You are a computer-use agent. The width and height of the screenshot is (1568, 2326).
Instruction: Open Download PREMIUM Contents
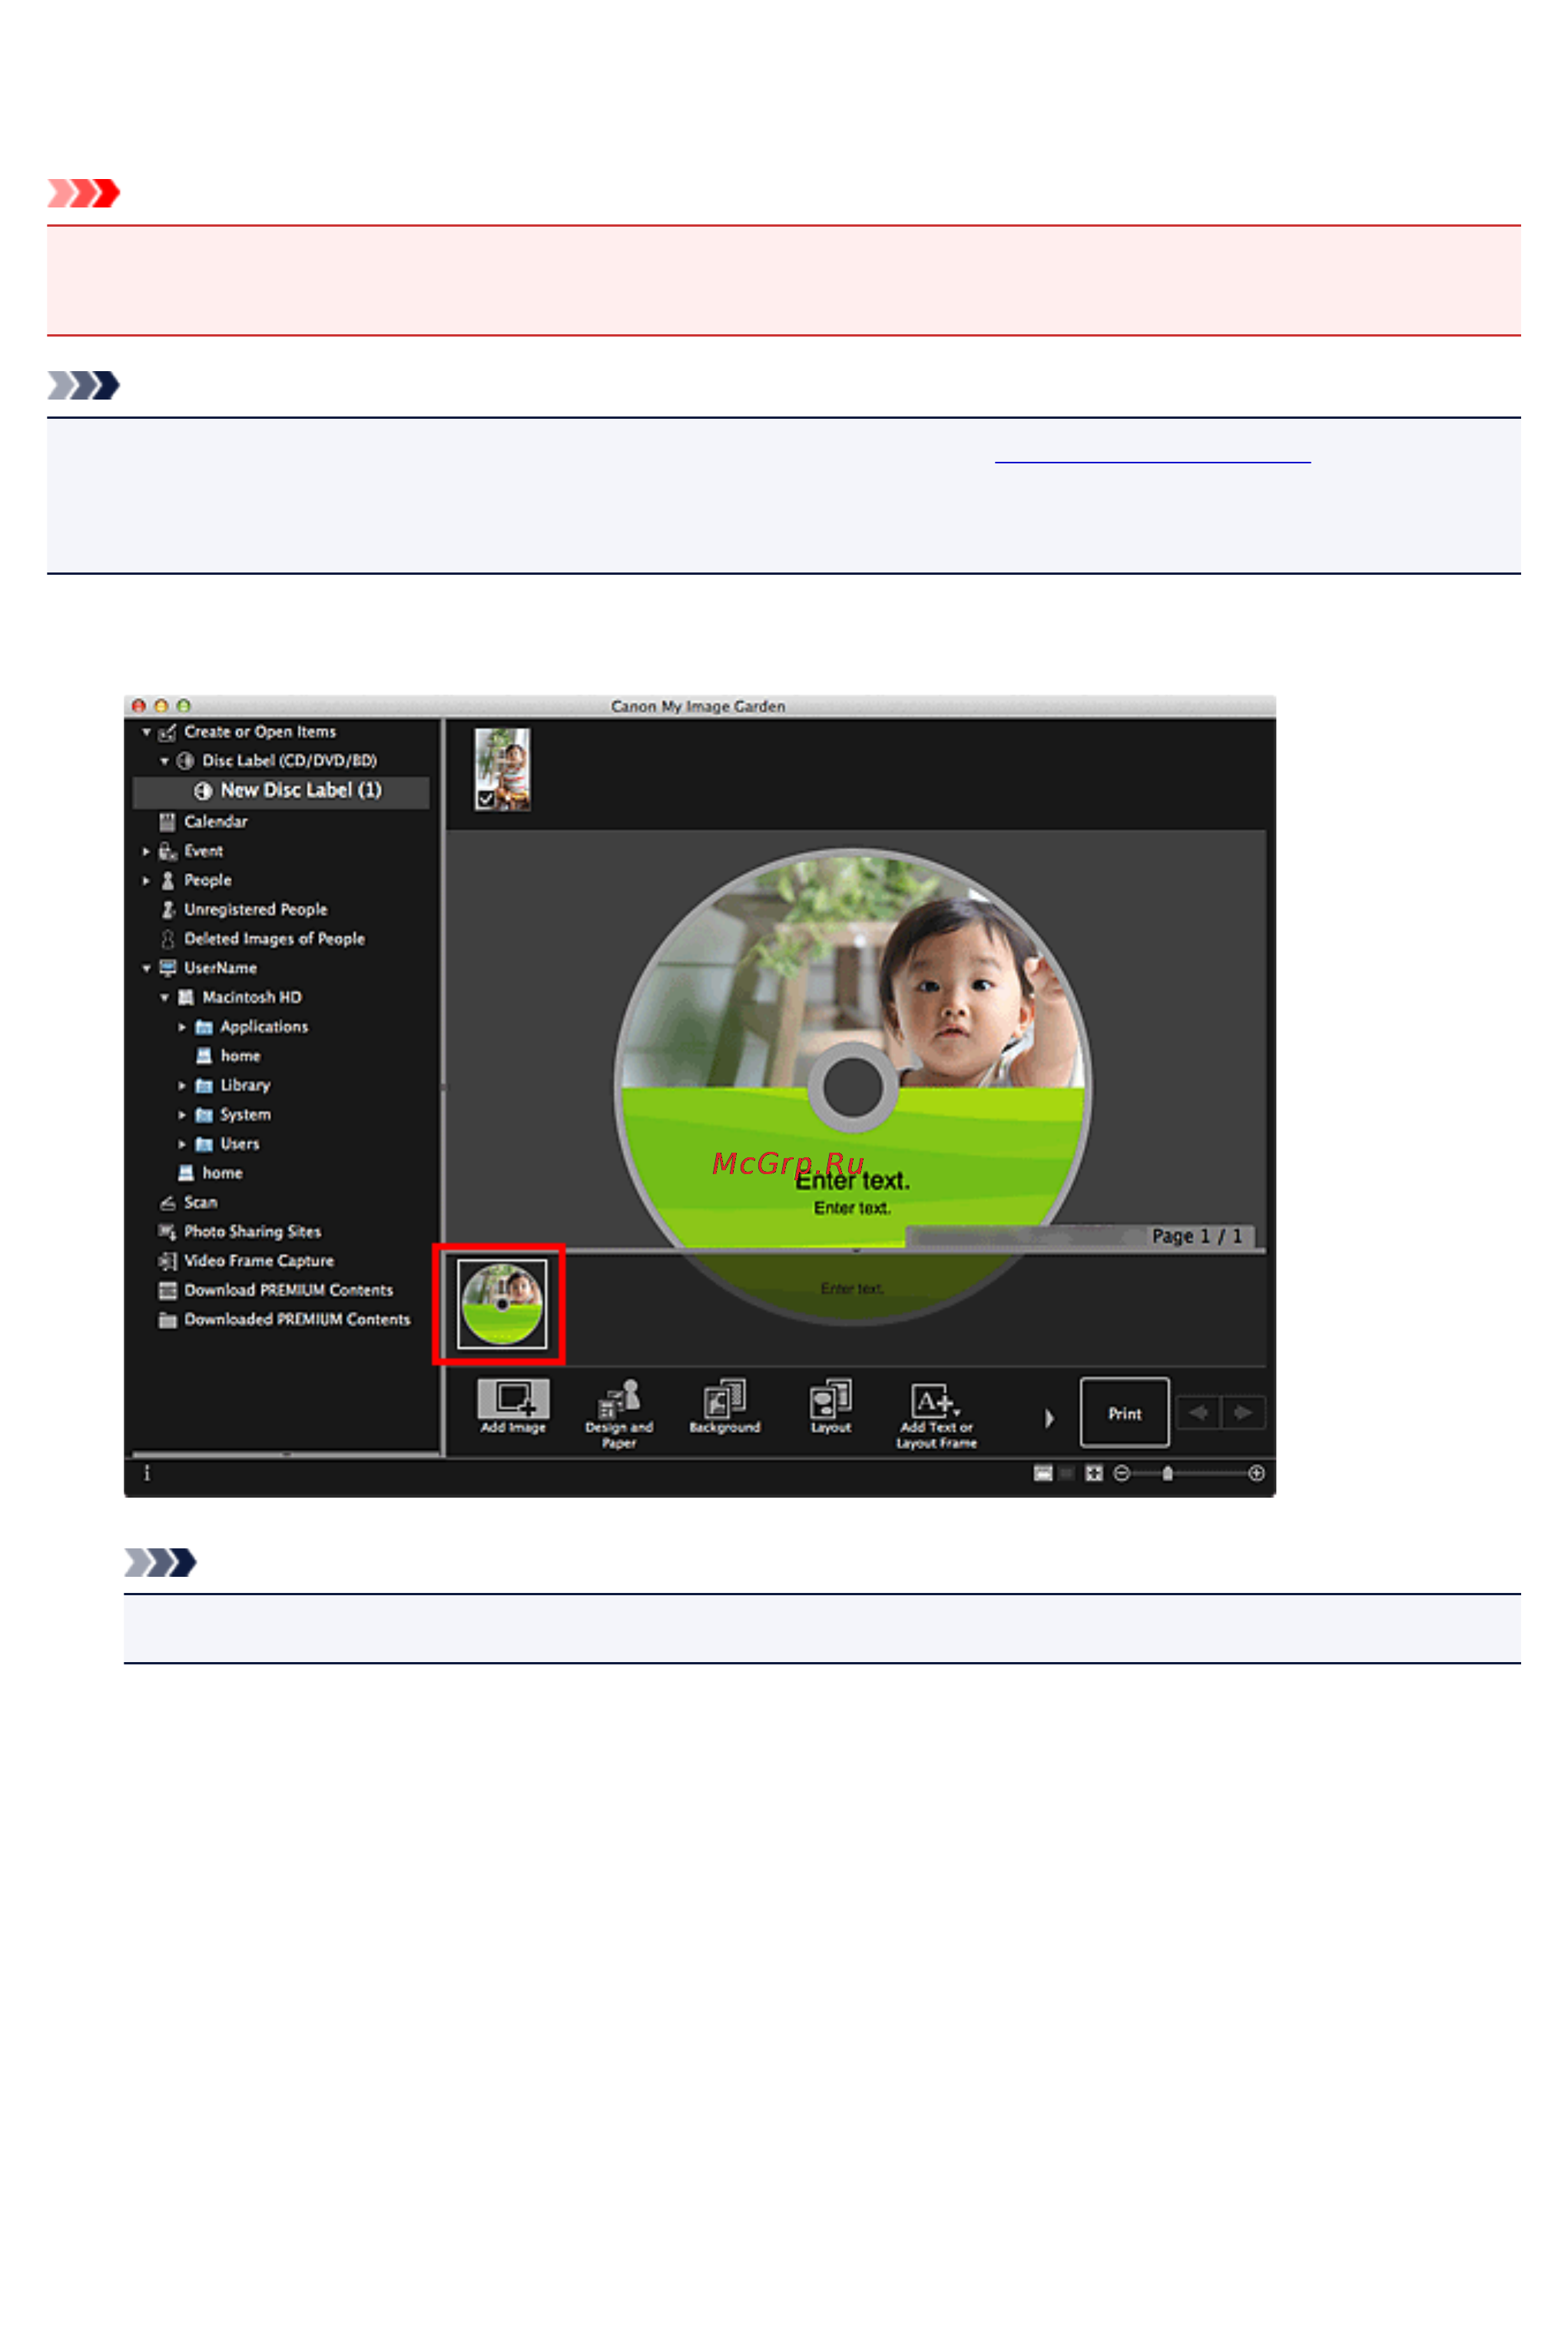coord(288,1290)
